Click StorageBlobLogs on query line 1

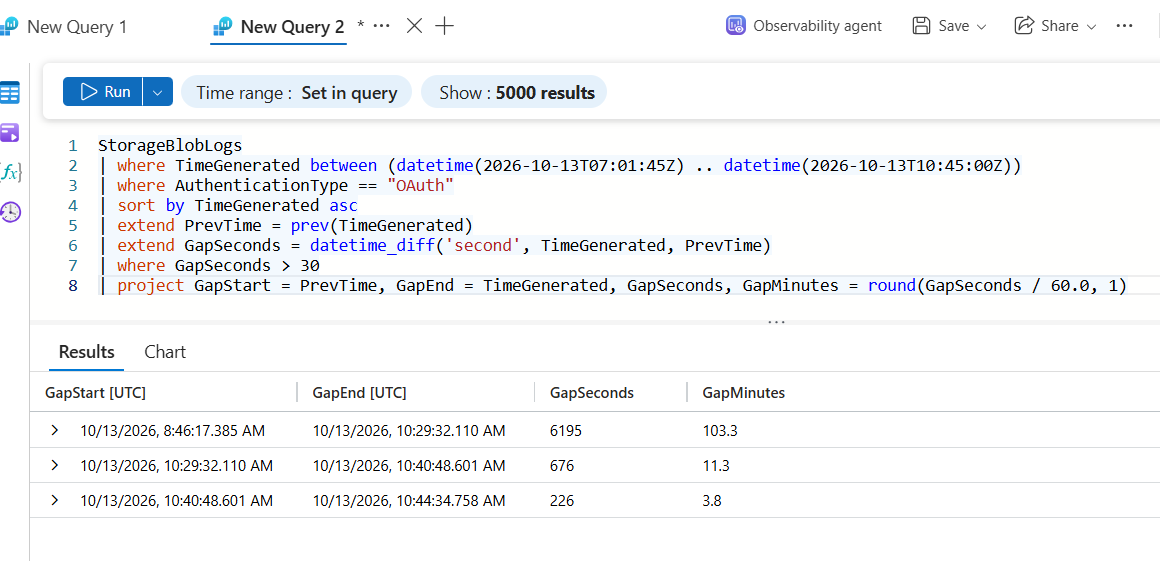[x=169, y=145]
